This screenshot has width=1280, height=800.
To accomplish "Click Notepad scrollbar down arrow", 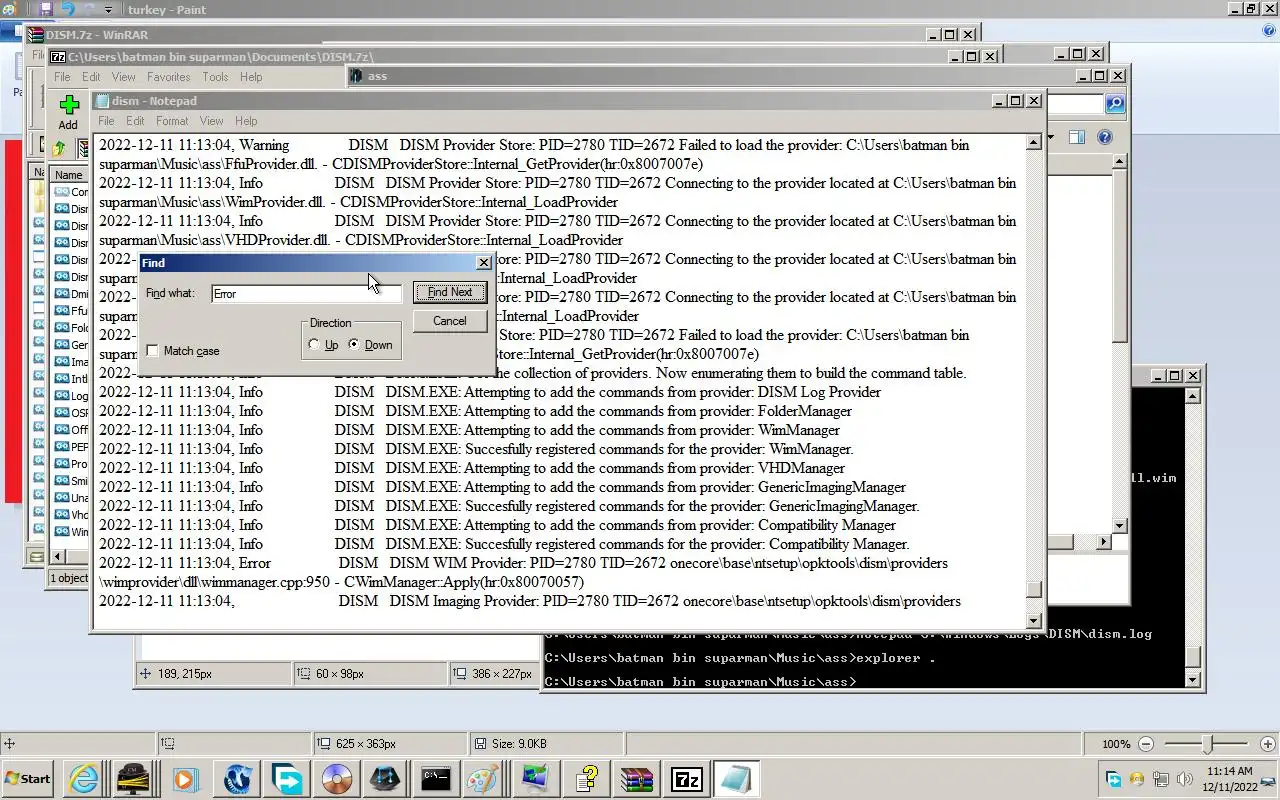I will click(1035, 620).
